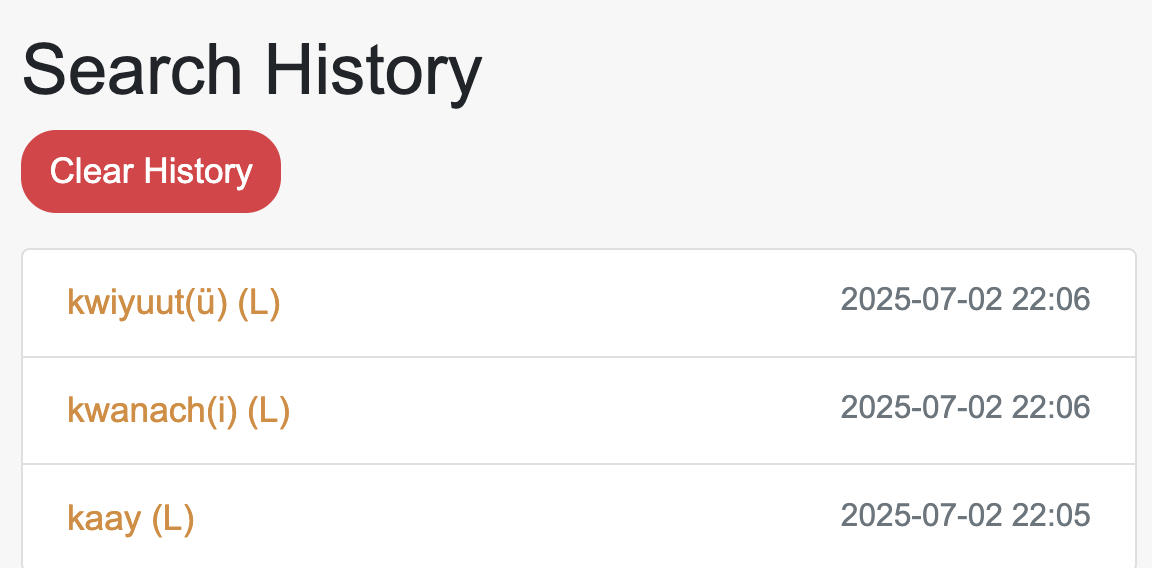Click the 22:05 timestamp beside kaay

[x=965, y=515]
